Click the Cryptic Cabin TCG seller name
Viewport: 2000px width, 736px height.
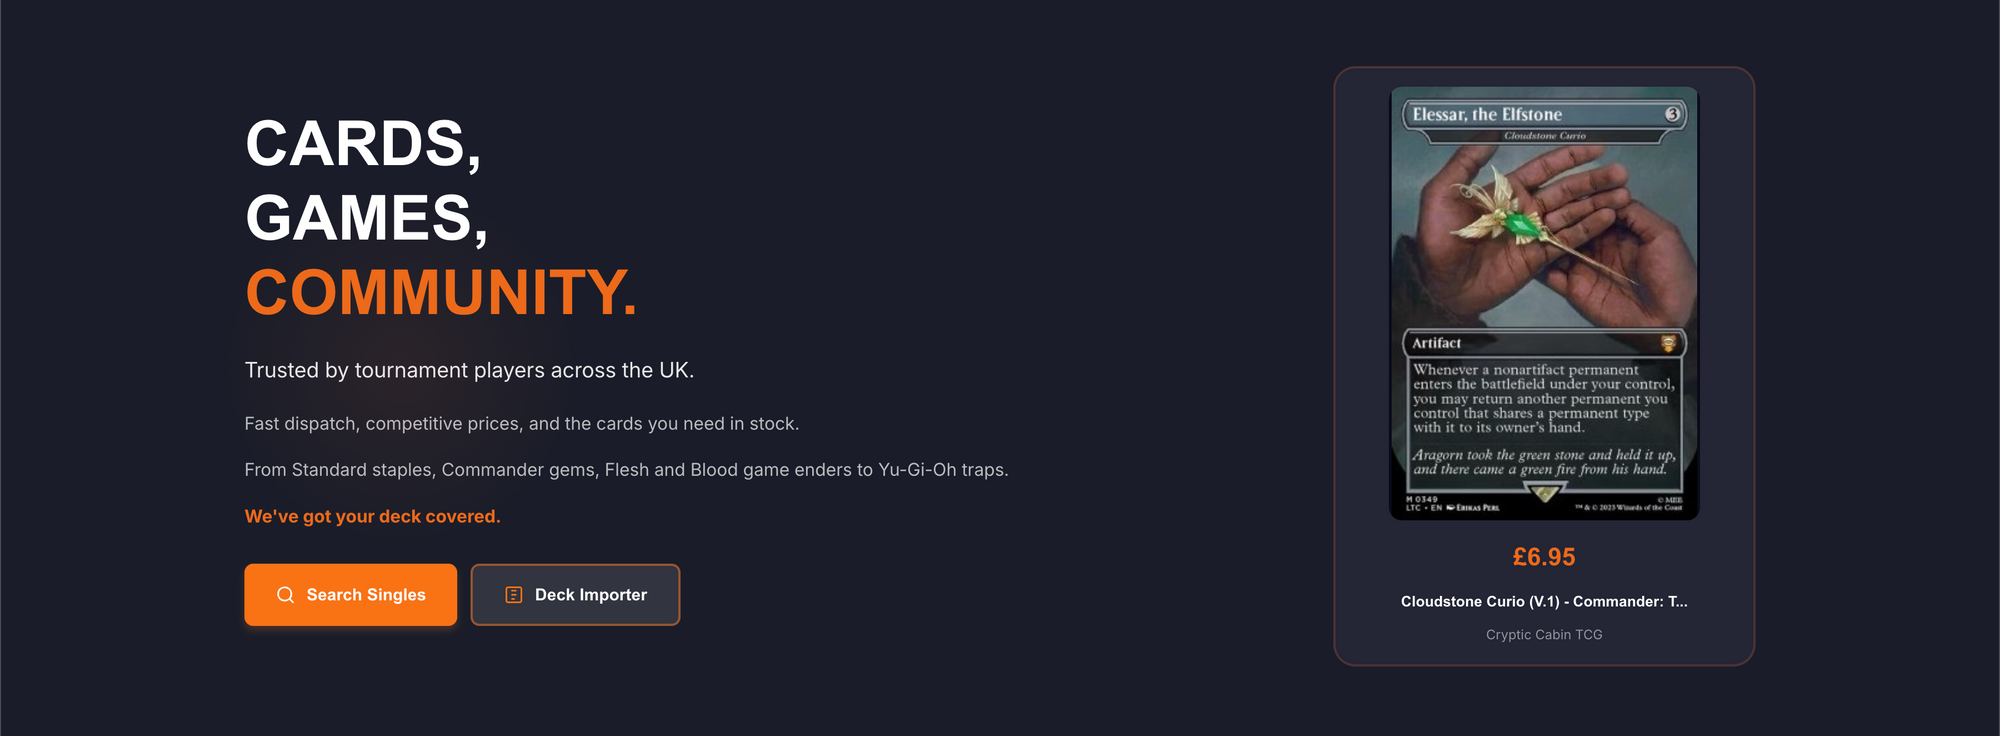pos(1543,634)
